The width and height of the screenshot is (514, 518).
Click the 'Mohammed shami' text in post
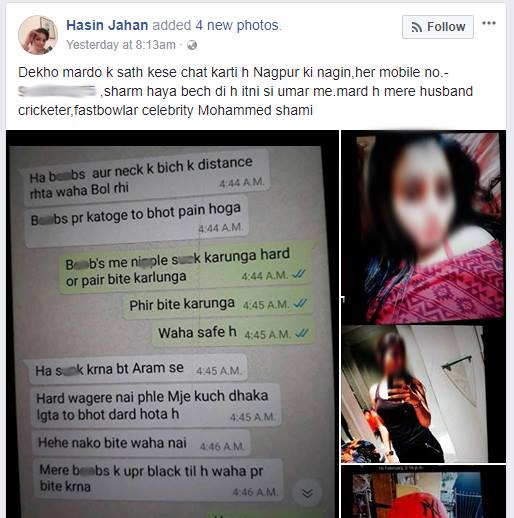point(255,110)
